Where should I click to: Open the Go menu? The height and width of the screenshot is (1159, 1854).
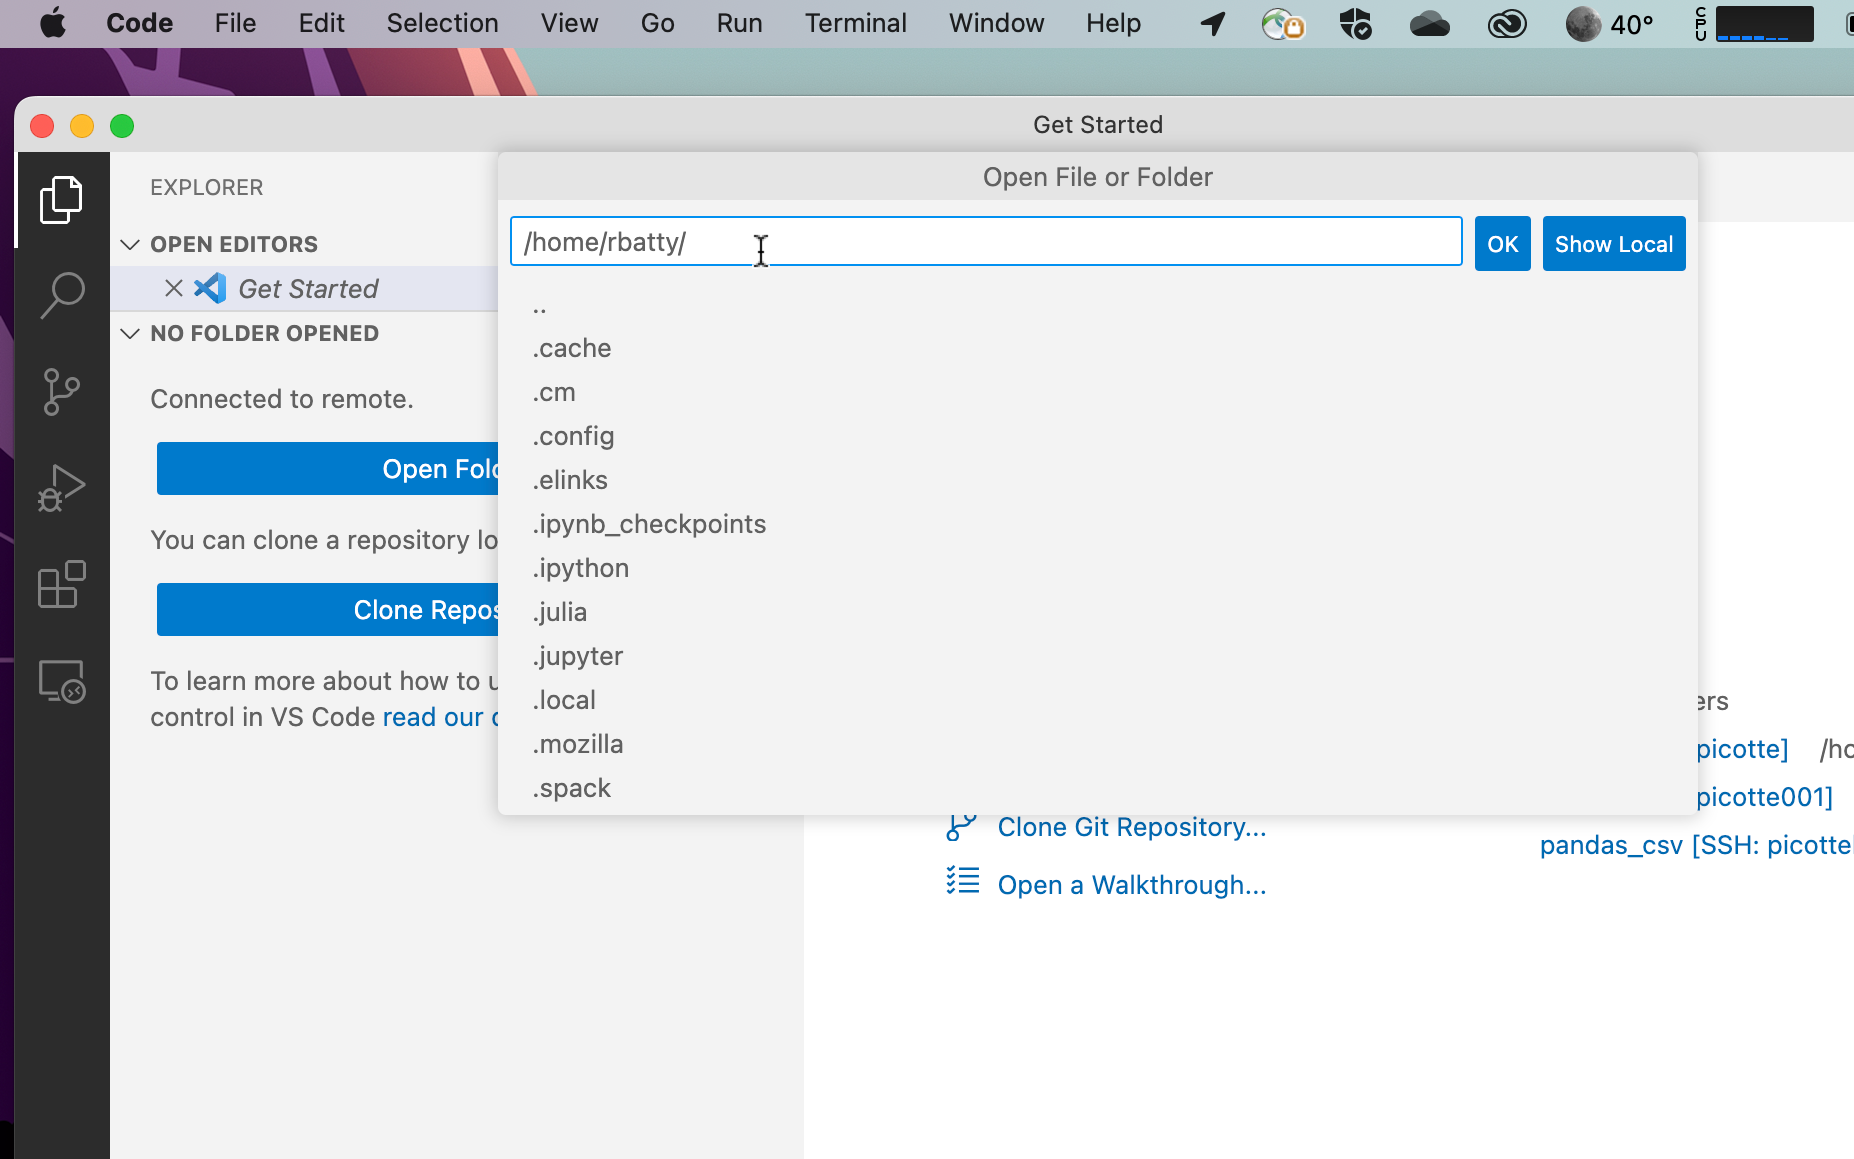(657, 23)
